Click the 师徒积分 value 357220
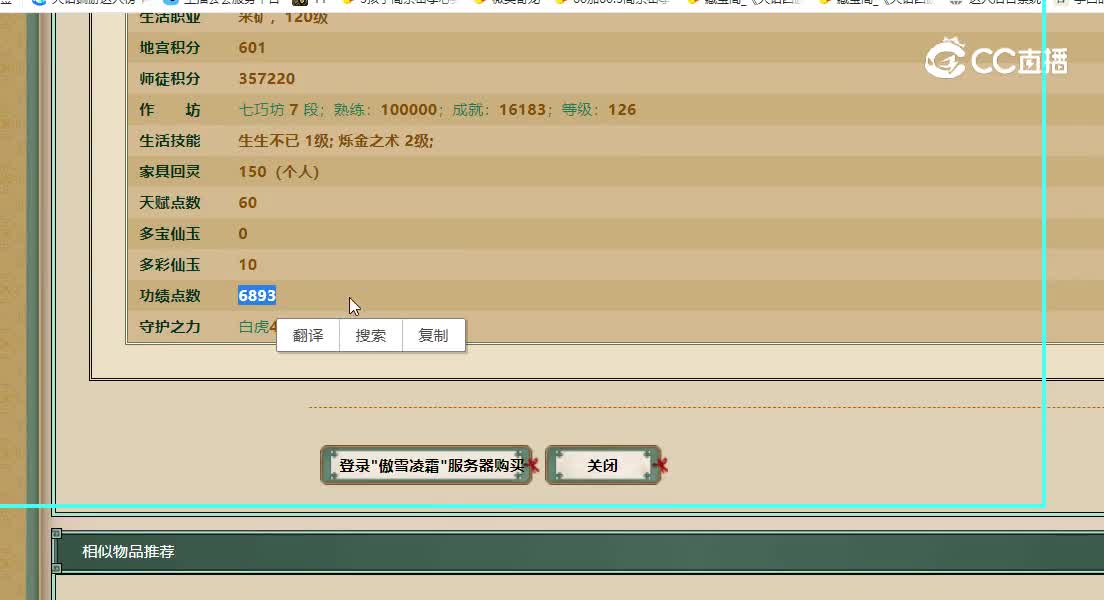1104x600 pixels. [267, 79]
